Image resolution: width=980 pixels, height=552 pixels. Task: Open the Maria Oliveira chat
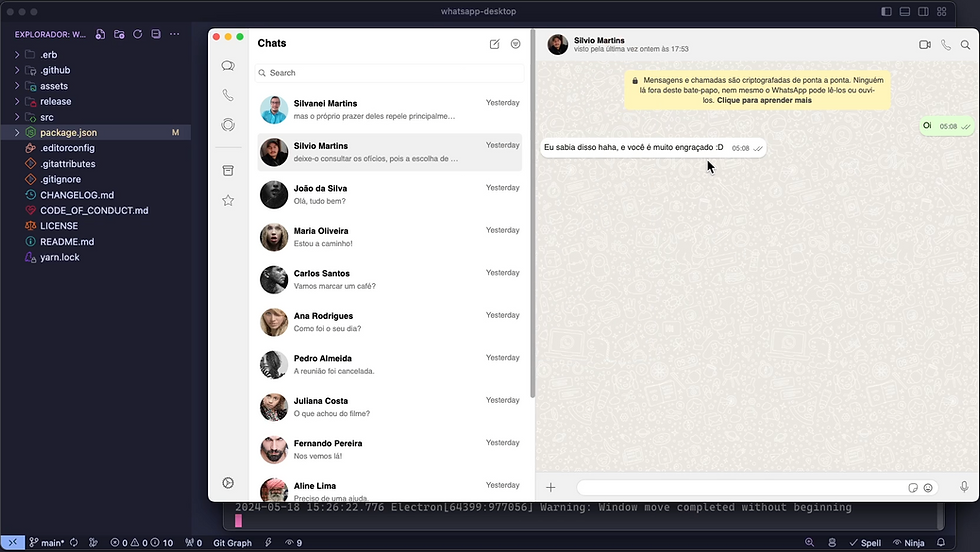pos(389,237)
